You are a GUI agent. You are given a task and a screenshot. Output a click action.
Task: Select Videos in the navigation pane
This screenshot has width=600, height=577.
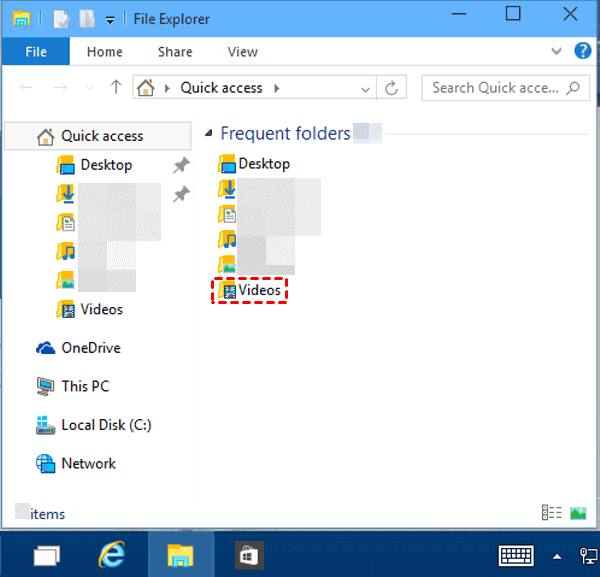tap(90, 309)
